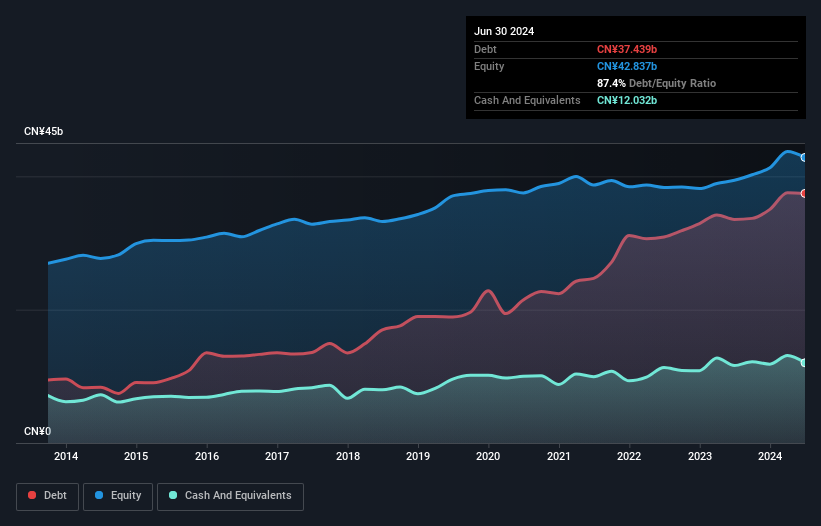Image resolution: width=821 pixels, height=526 pixels.
Task: Click the 2021 x-axis label
Action: [559, 456]
